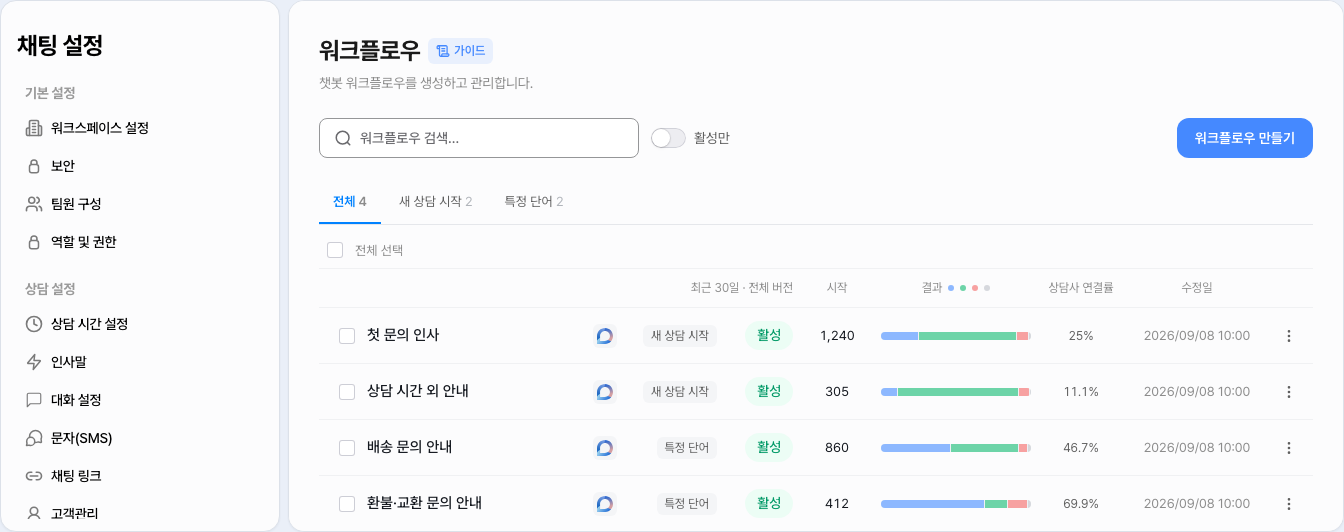Toggle the 활성만 switch

[668, 138]
